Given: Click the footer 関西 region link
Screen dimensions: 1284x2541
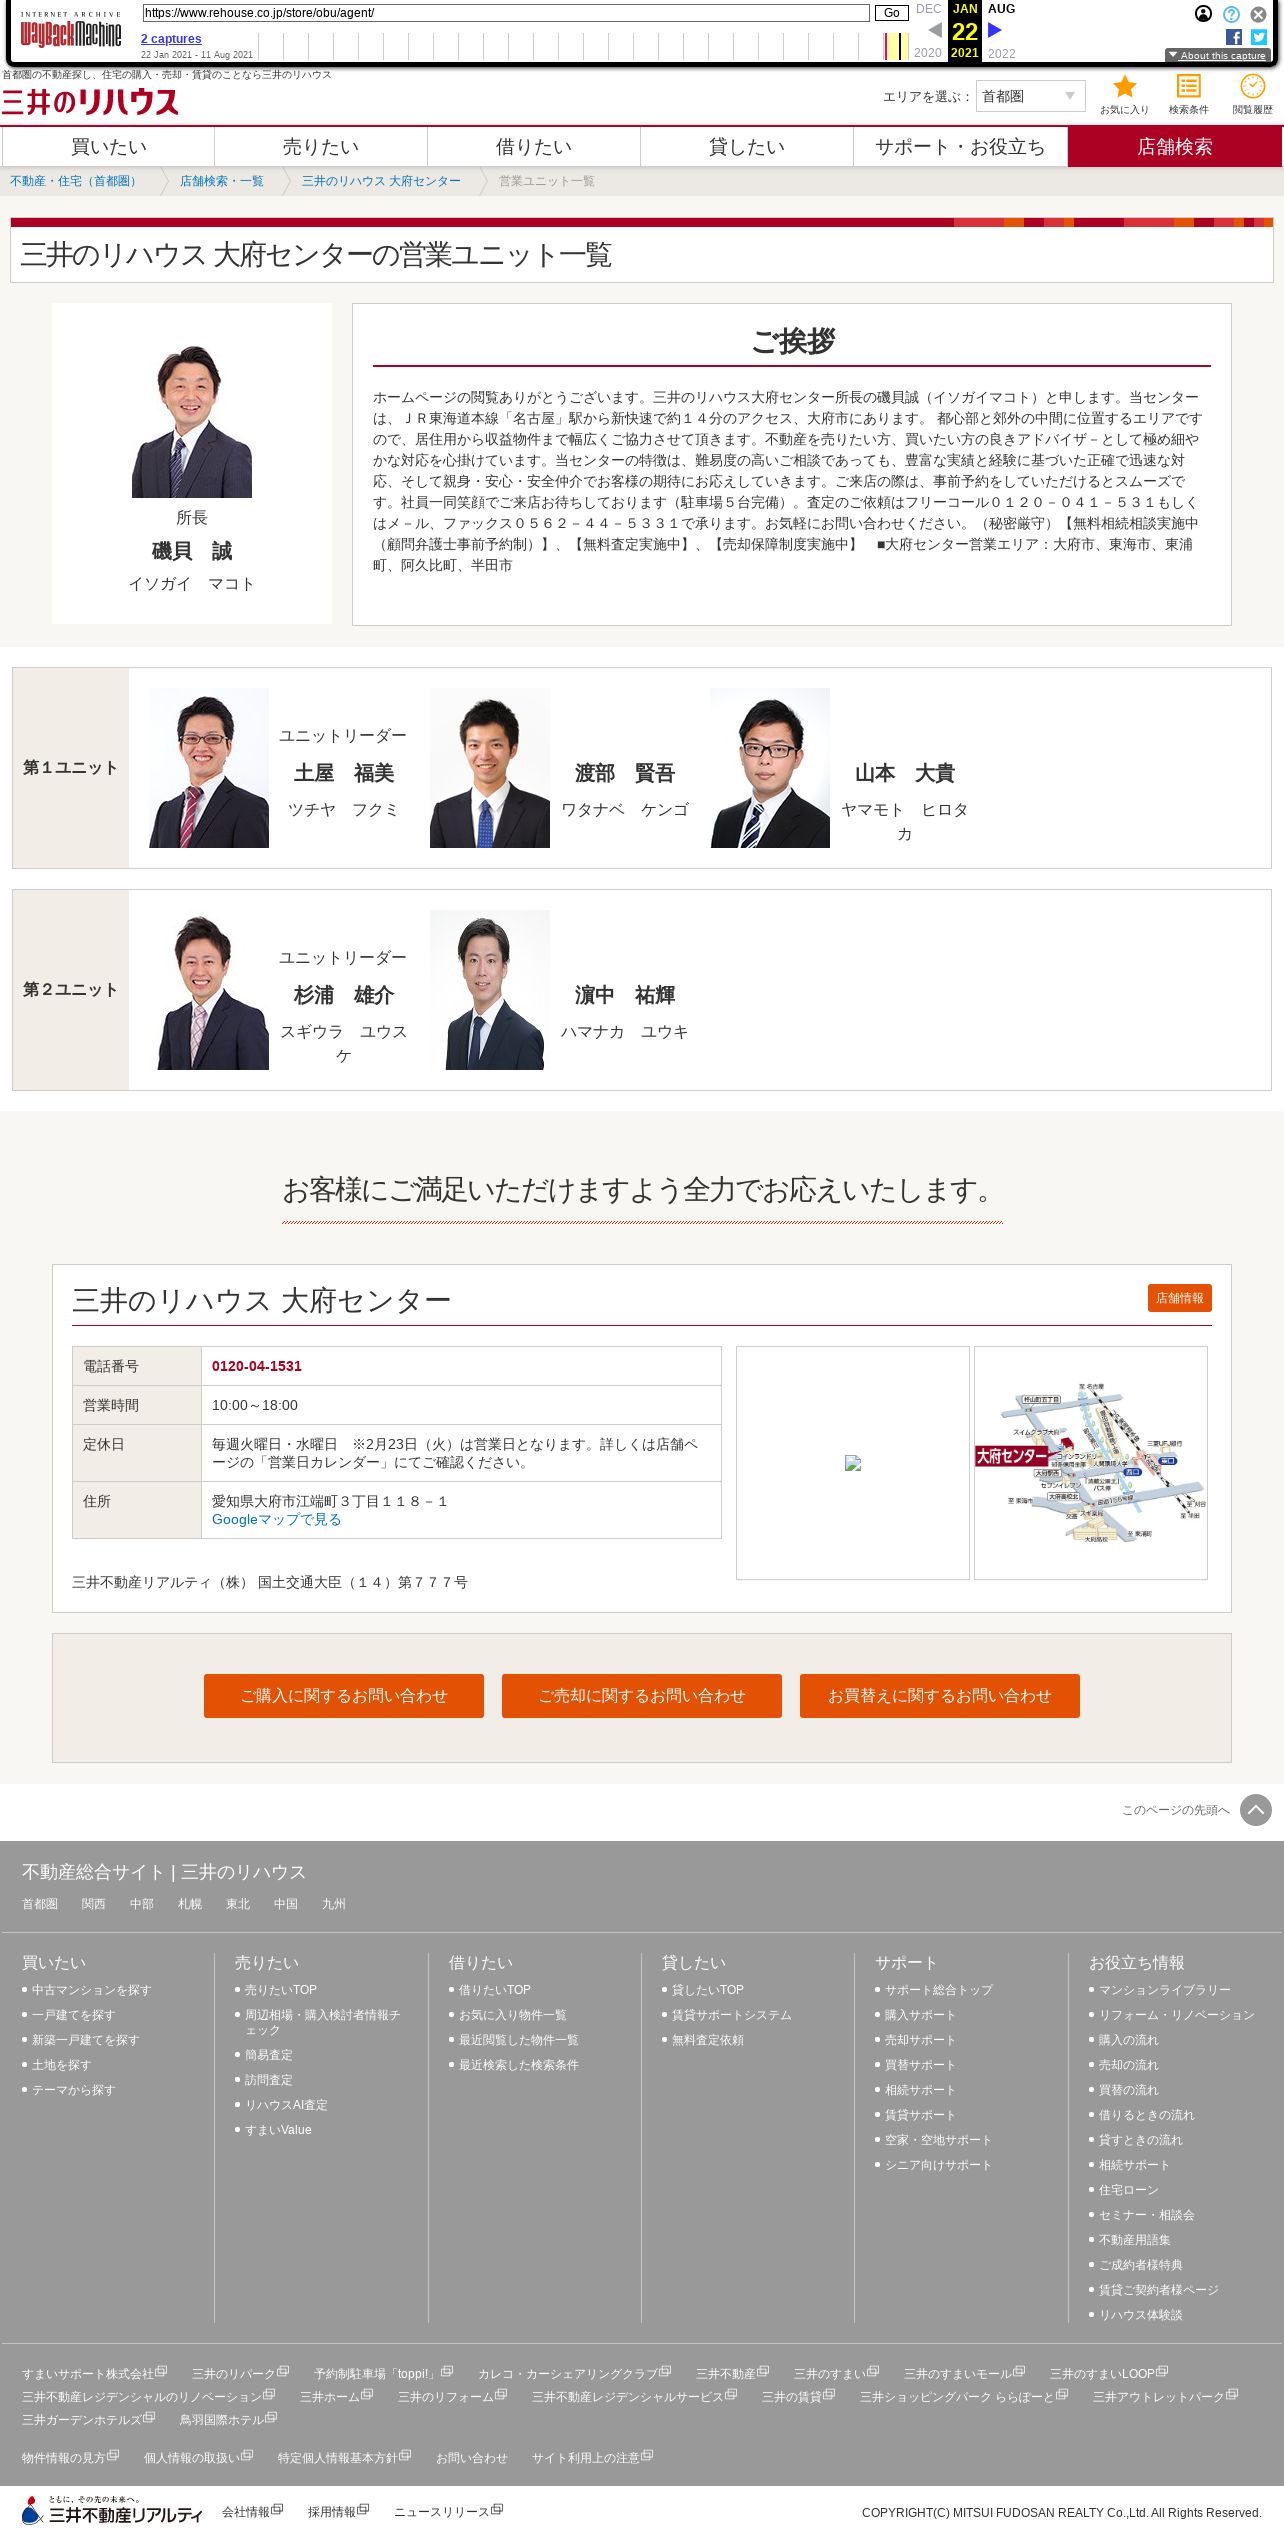Looking at the screenshot, I should coord(93,1904).
